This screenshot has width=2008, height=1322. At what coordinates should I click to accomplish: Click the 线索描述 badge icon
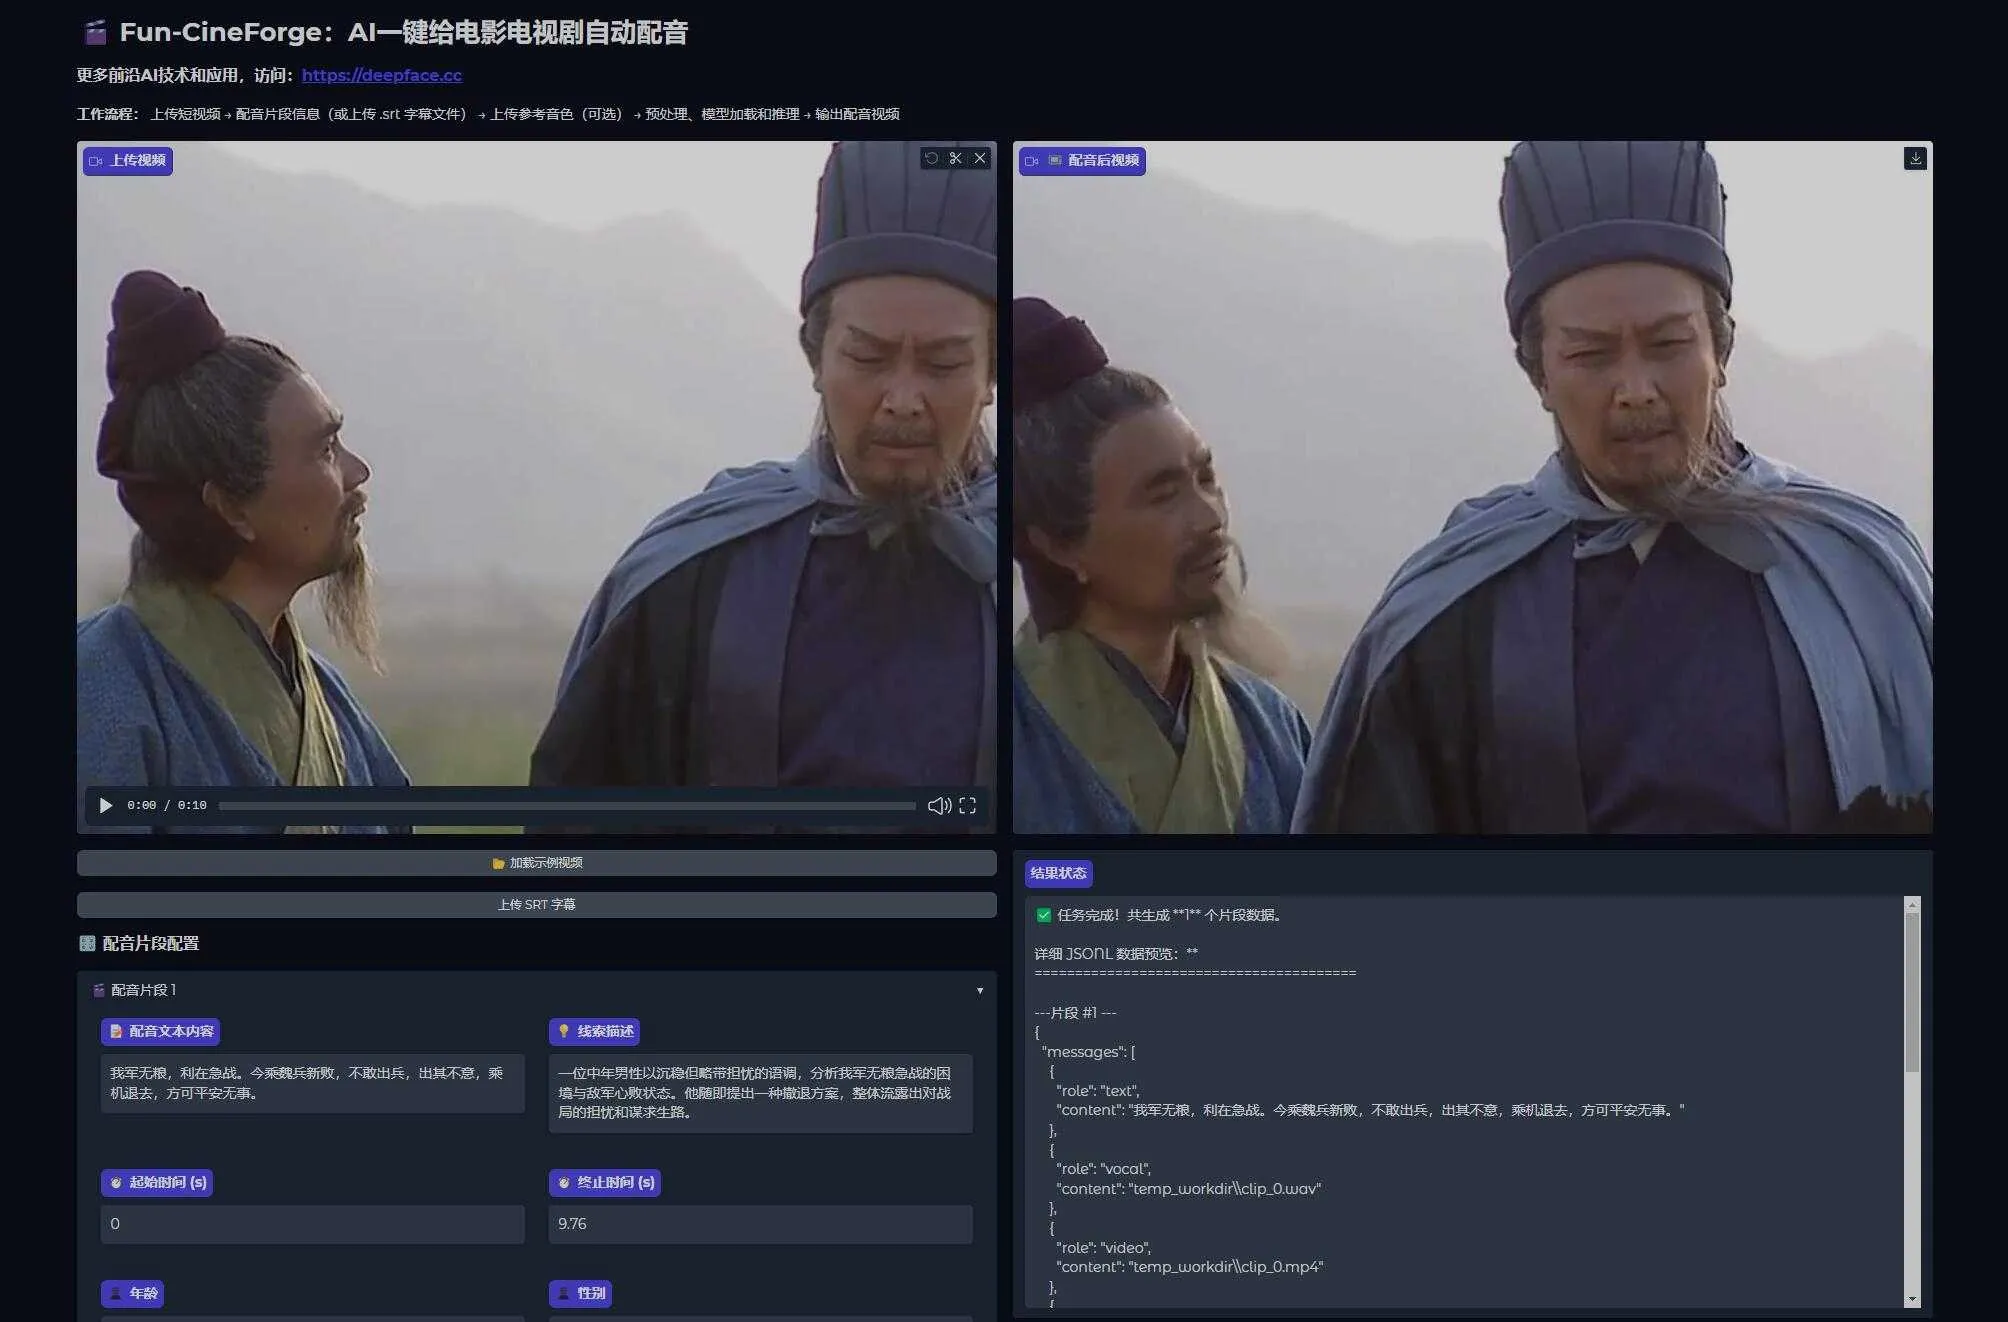point(563,1031)
